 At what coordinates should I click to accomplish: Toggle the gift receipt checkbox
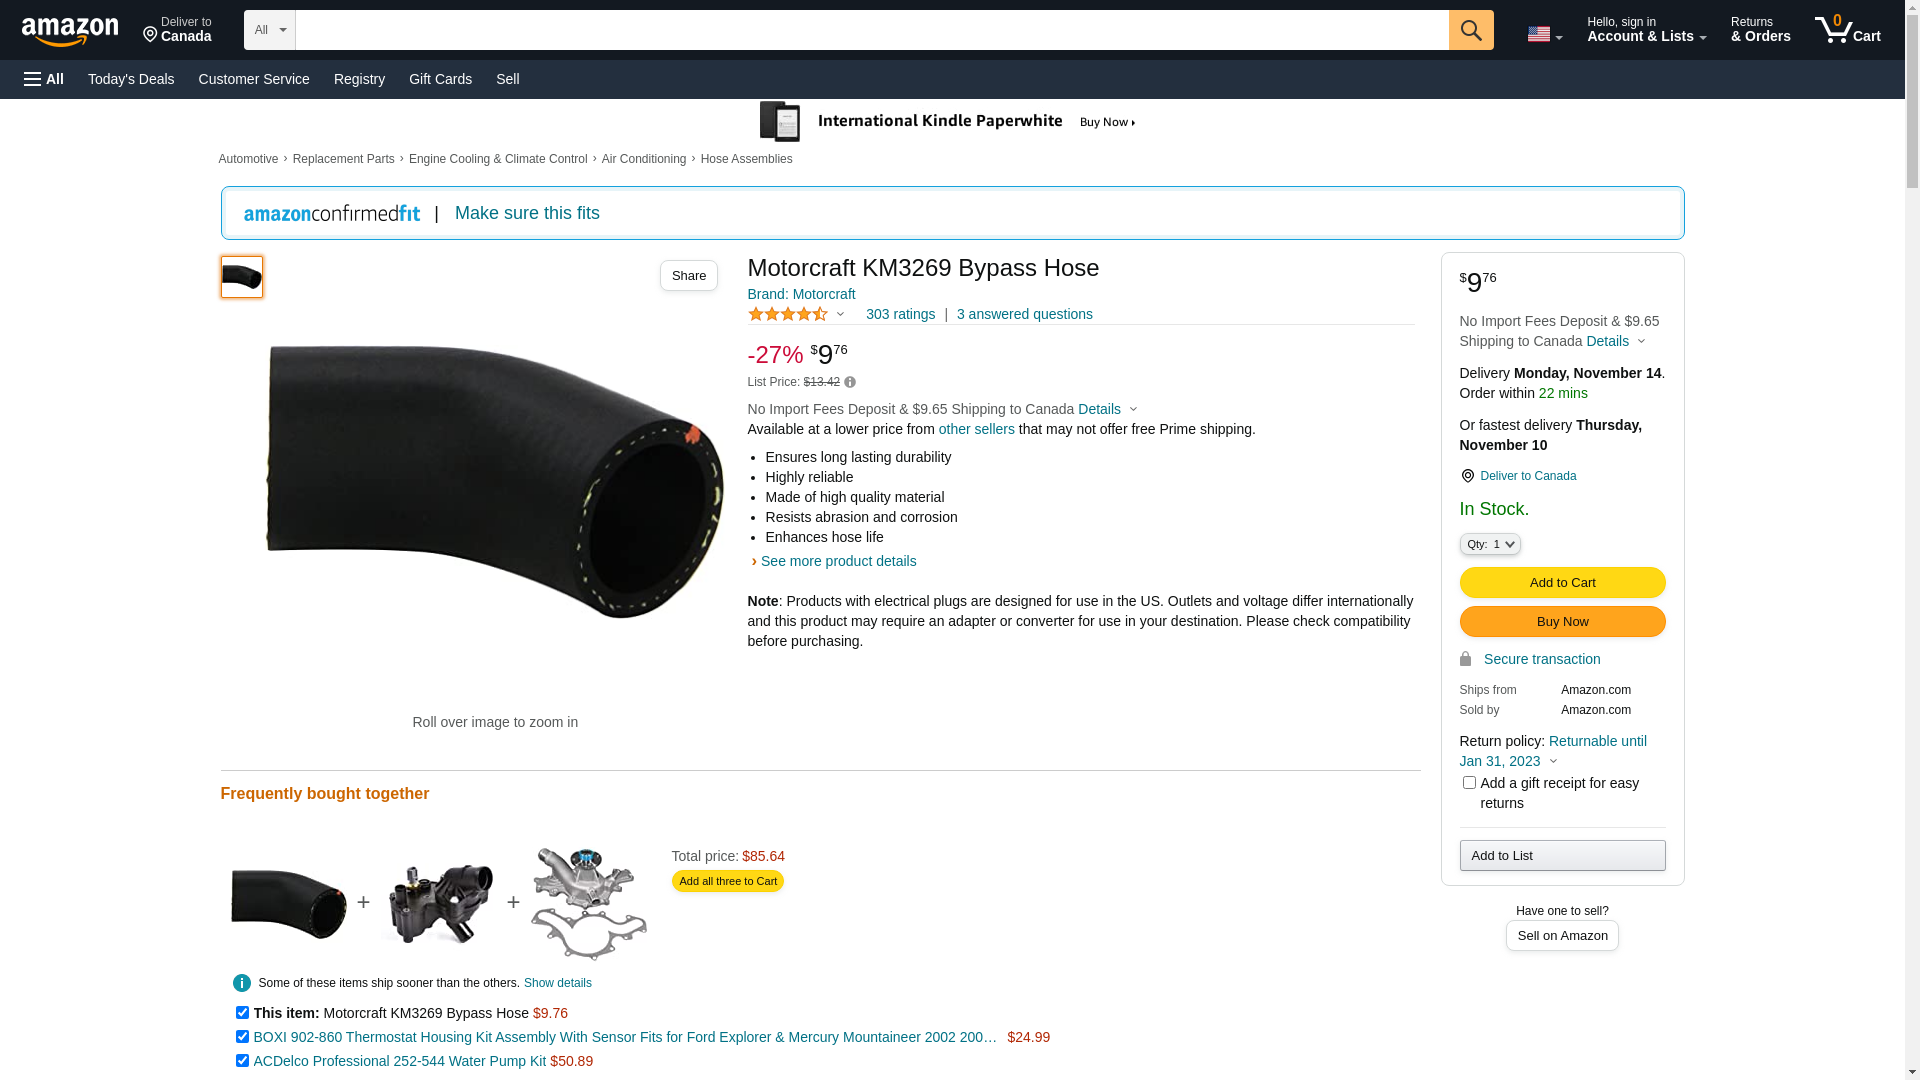tap(1469, 783)
